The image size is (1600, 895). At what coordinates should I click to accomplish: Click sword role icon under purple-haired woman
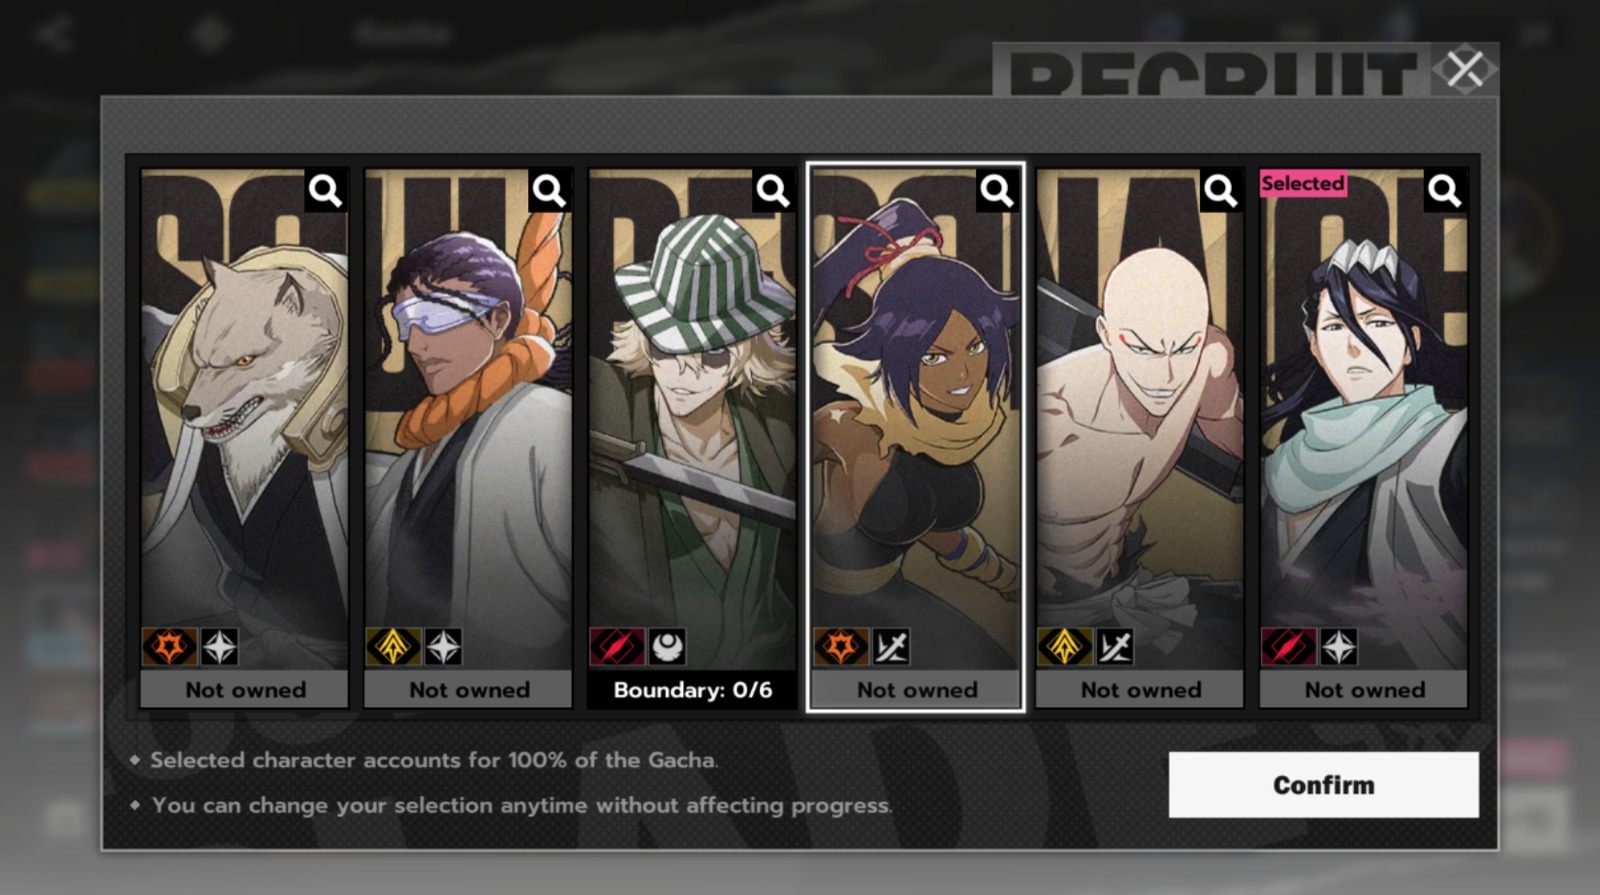tap(892, 647)
